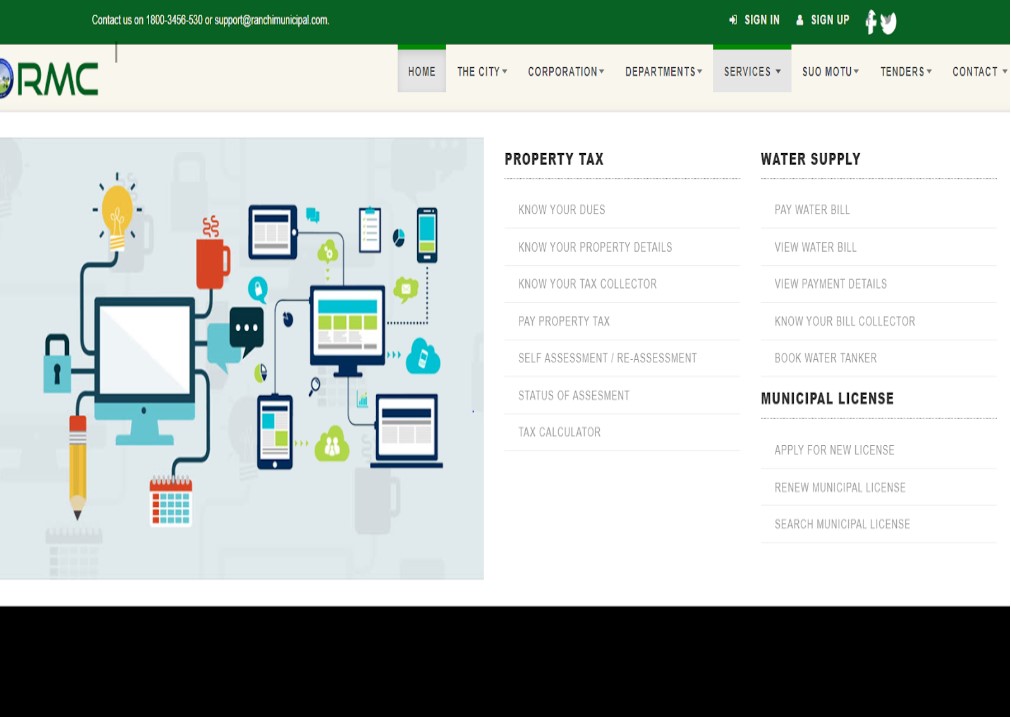The height and width of the screenshot is (717, 1011).
Task: Expand the DEPARTMENTS menu
Action: click(663, 71)
